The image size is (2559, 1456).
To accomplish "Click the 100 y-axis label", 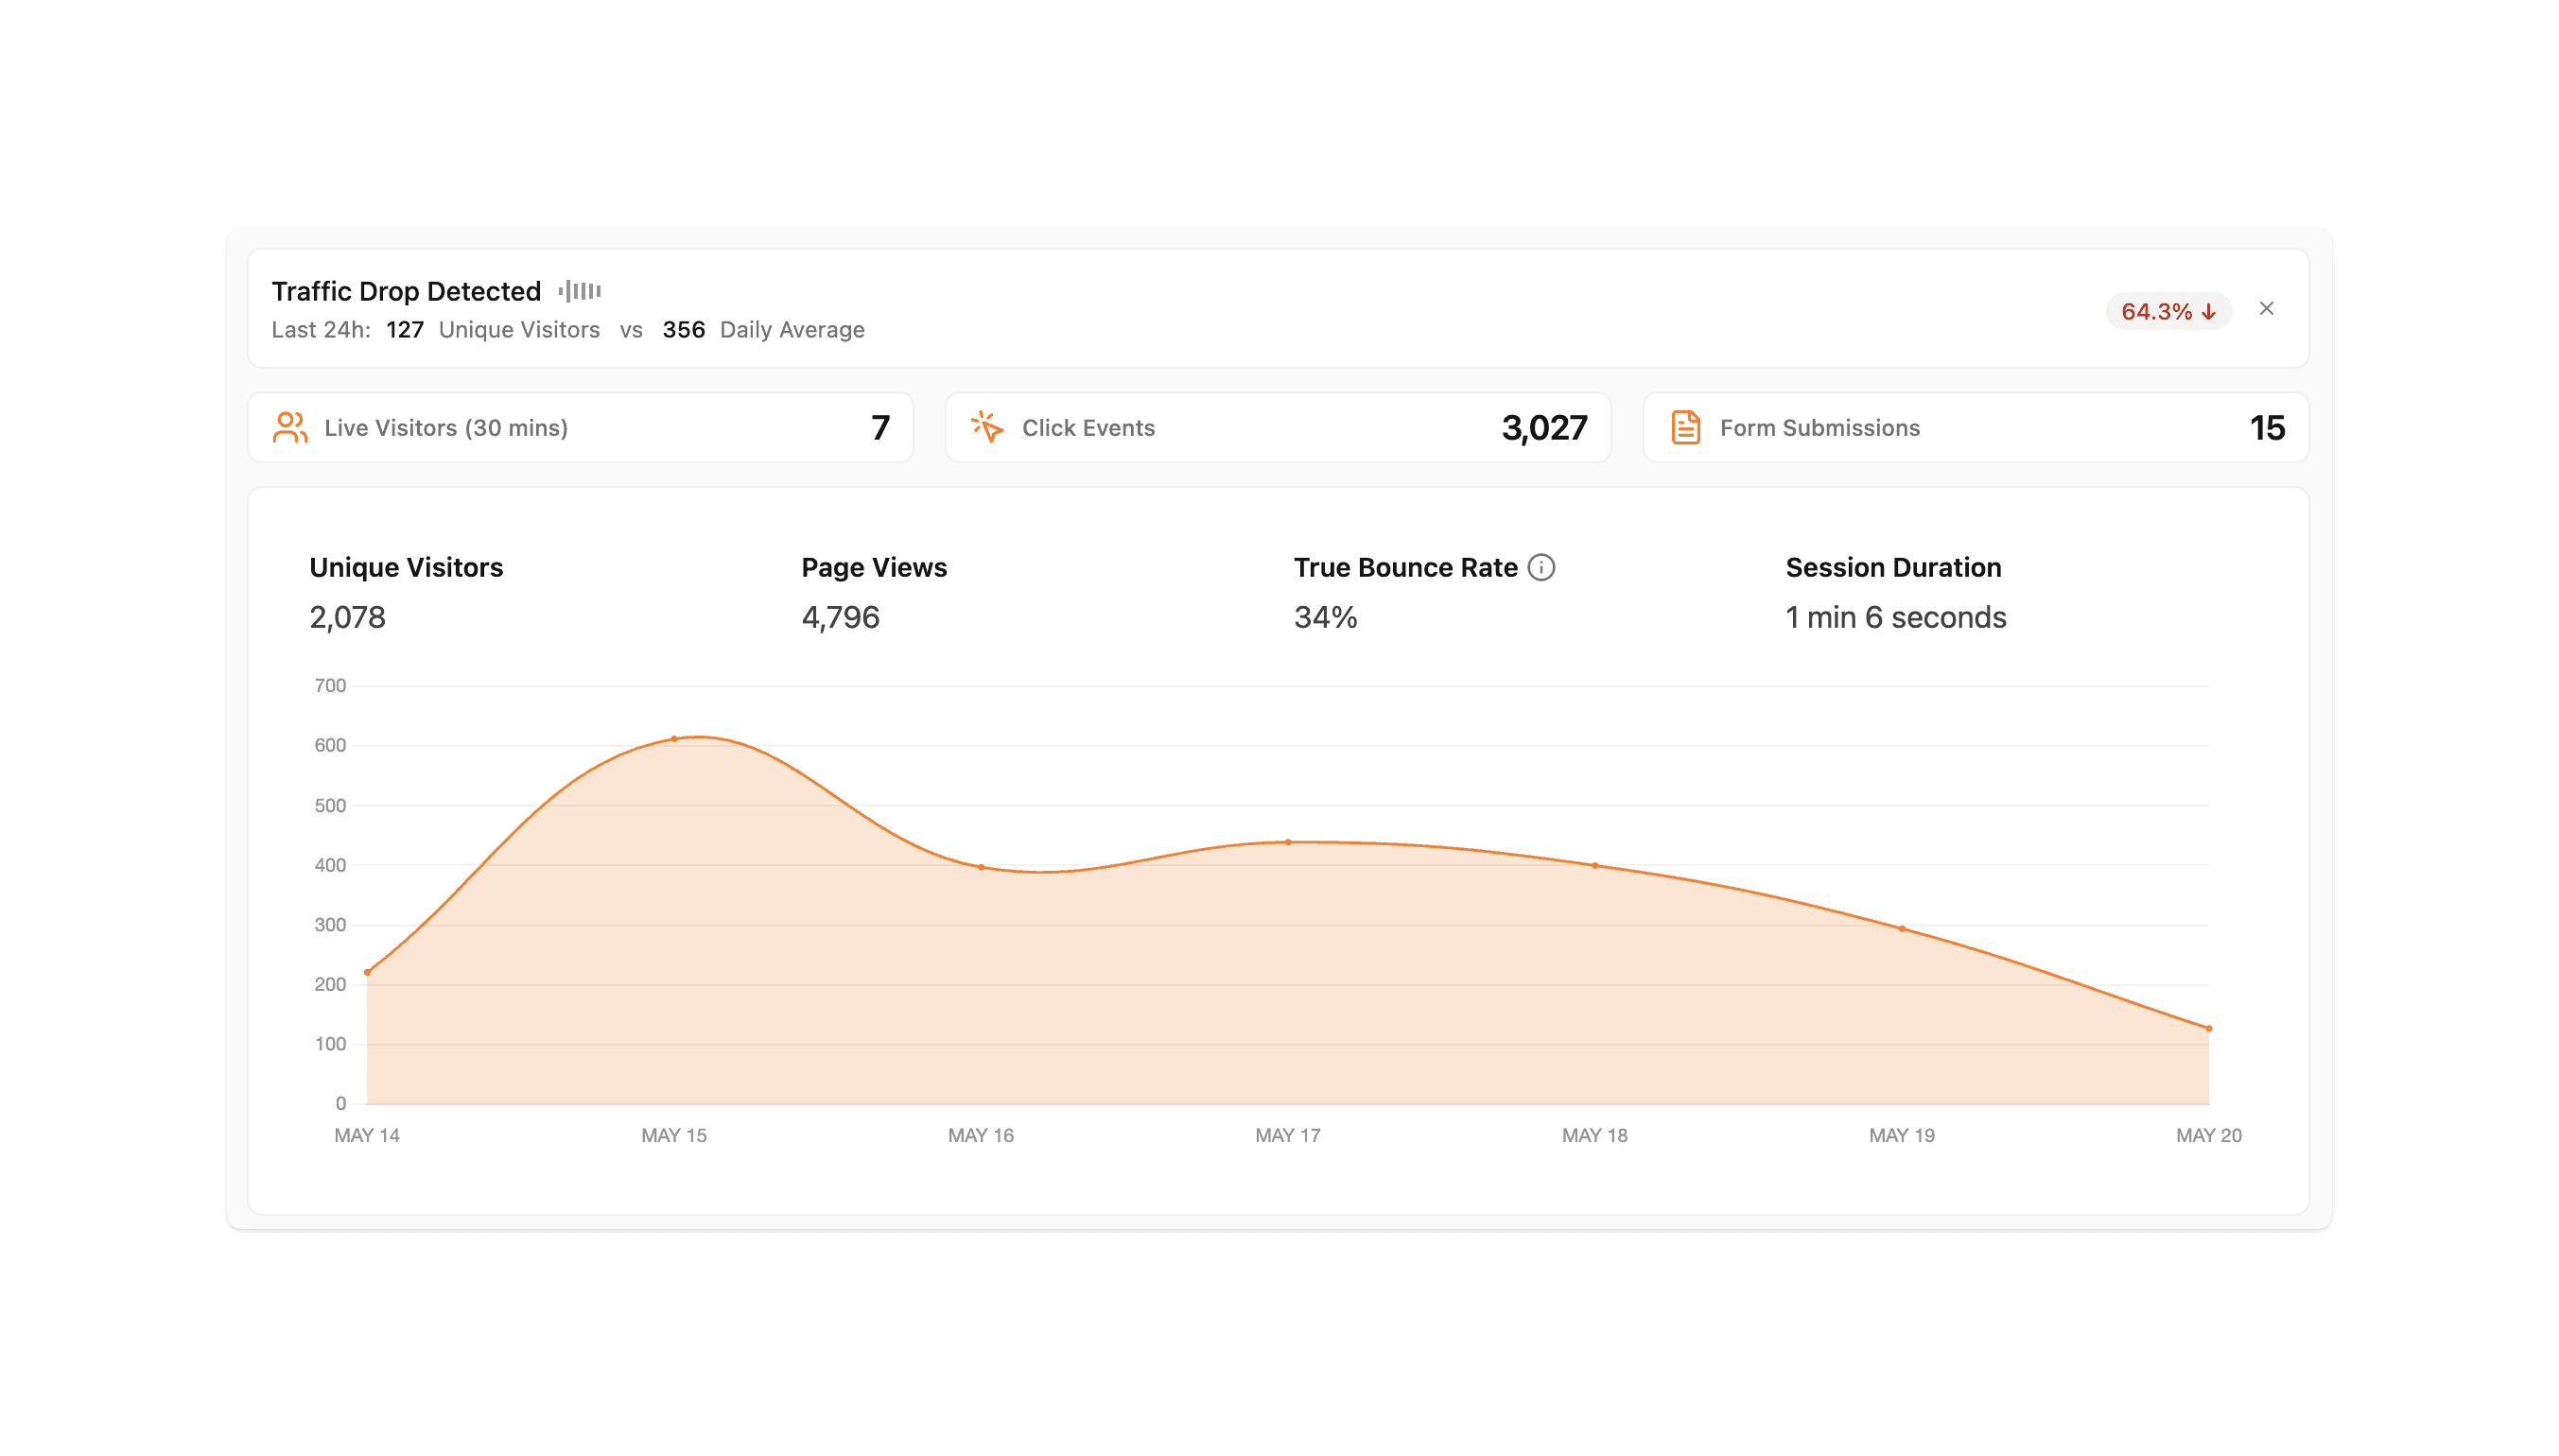I will [330, 1044].
